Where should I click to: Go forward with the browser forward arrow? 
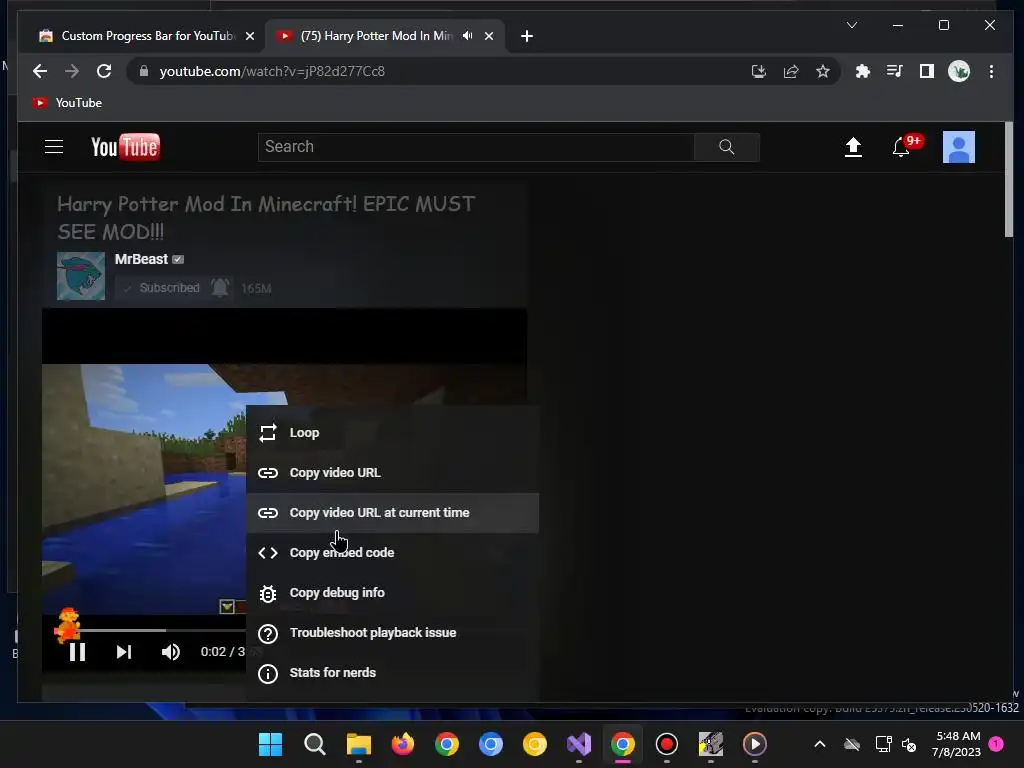pos(72,71)
